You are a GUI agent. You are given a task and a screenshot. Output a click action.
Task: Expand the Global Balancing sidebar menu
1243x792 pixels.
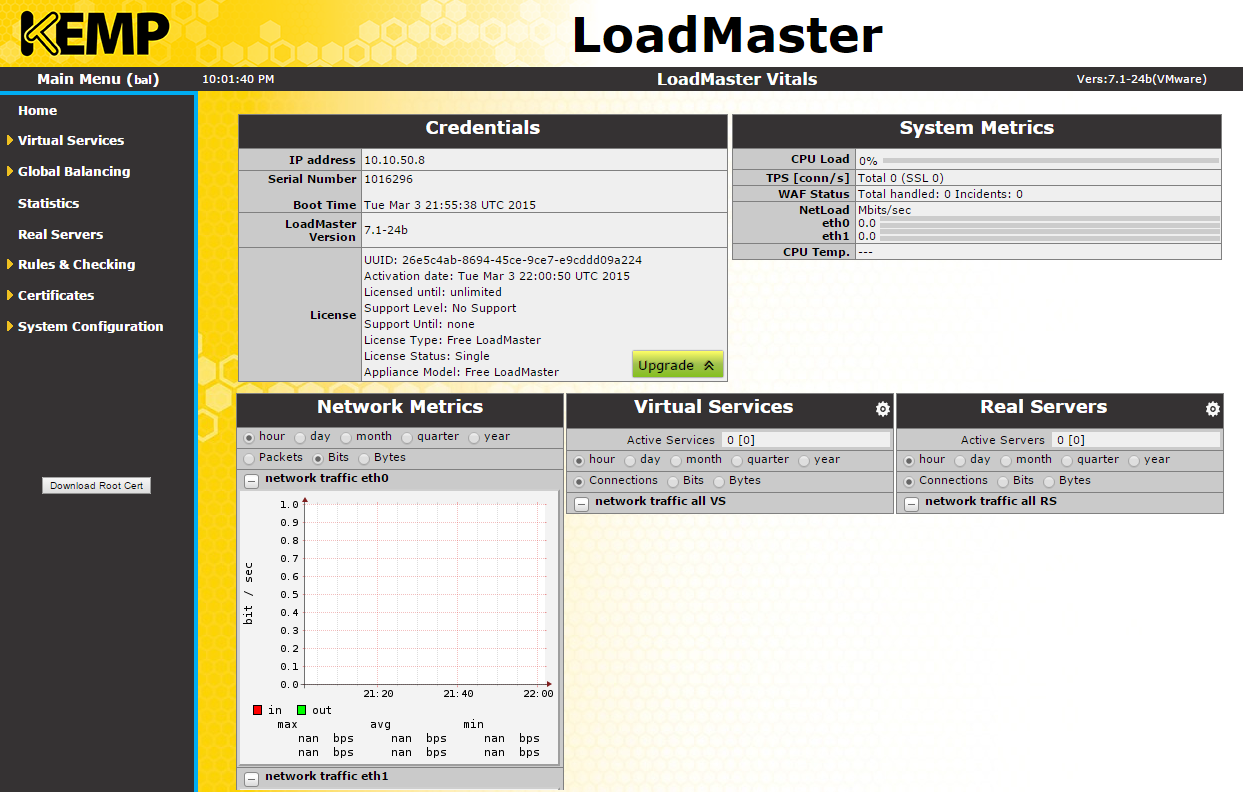pos(74,172)
